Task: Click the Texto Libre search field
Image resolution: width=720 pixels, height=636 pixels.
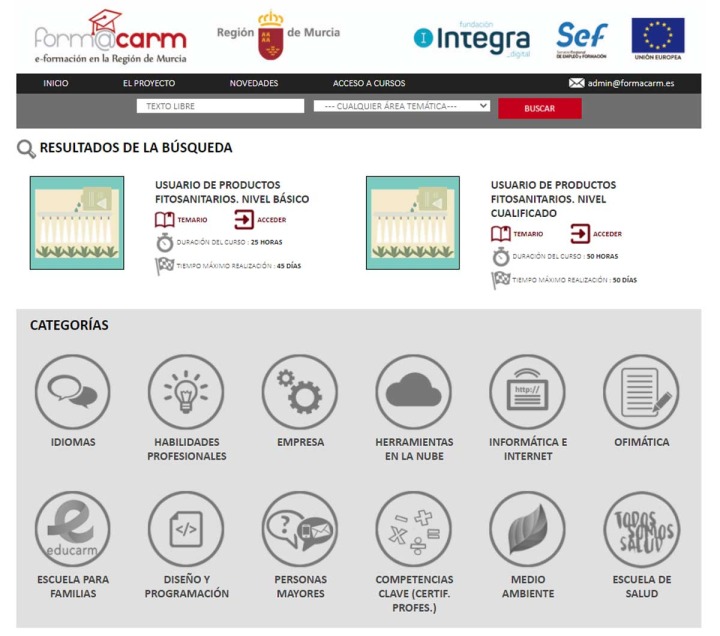Action: tap(220, 106)
